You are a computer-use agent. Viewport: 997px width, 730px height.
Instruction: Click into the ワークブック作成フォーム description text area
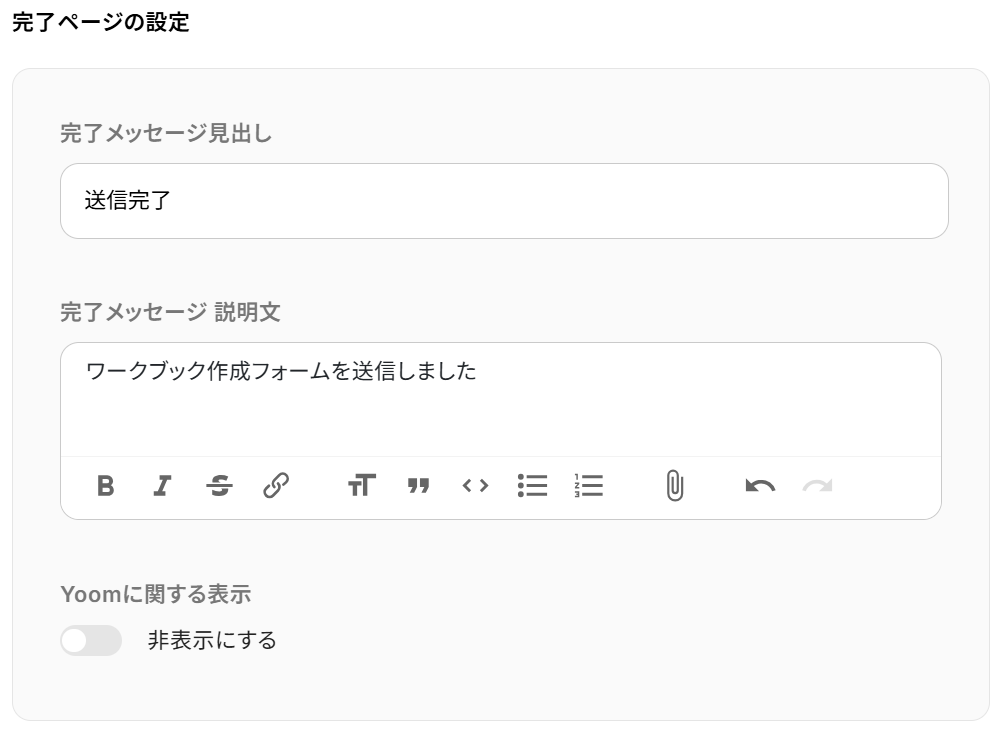click(x=500, y=398)
